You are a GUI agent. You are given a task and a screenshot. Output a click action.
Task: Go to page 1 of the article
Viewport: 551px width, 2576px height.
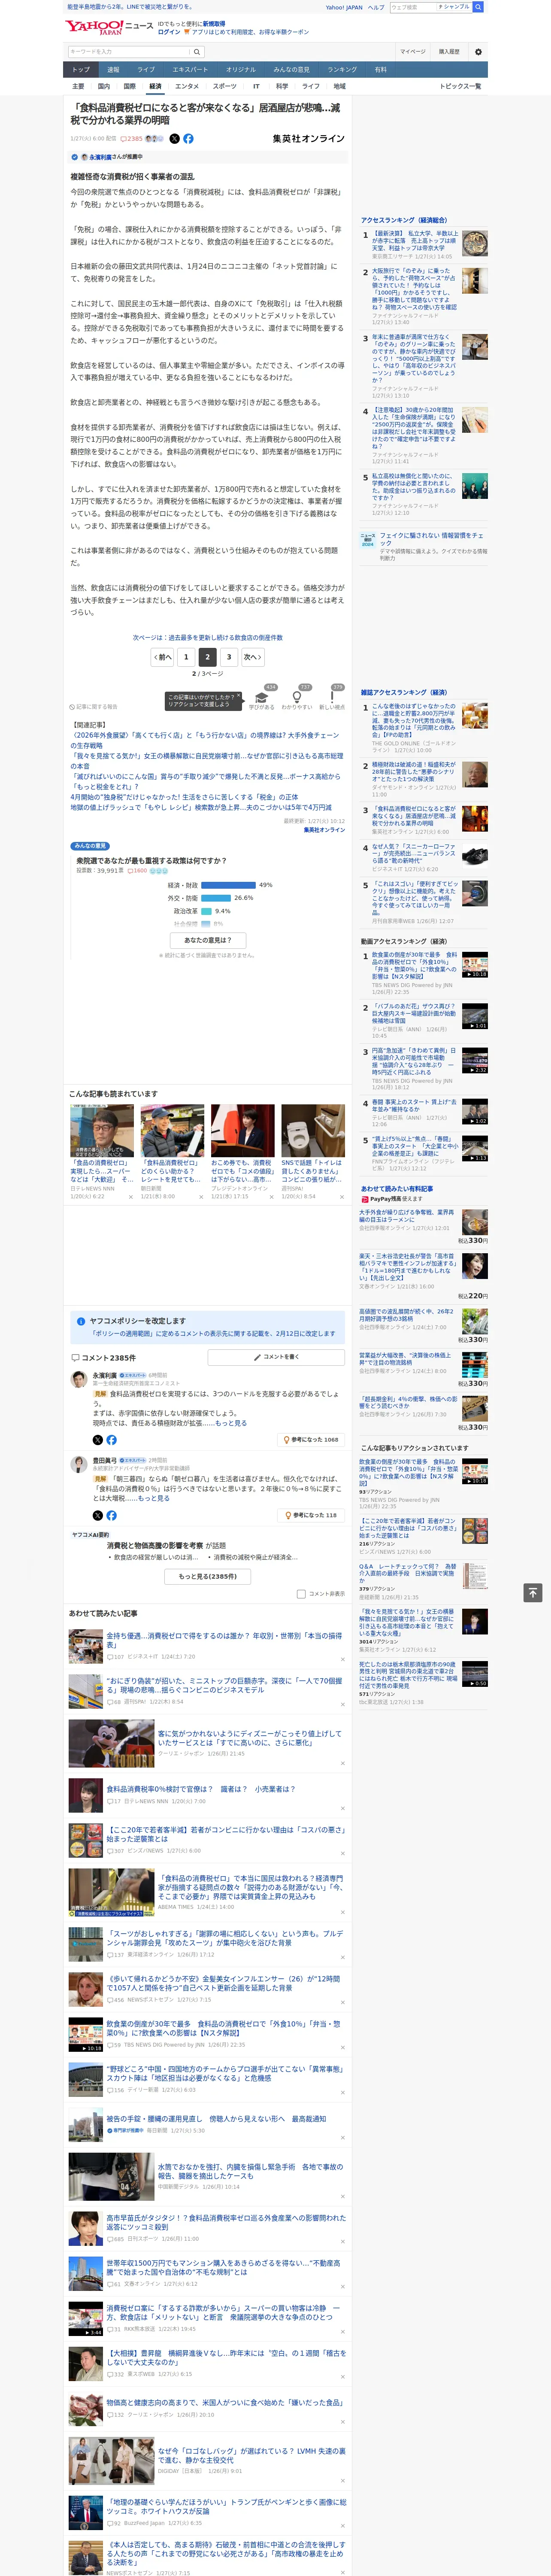tap(185, 657)
